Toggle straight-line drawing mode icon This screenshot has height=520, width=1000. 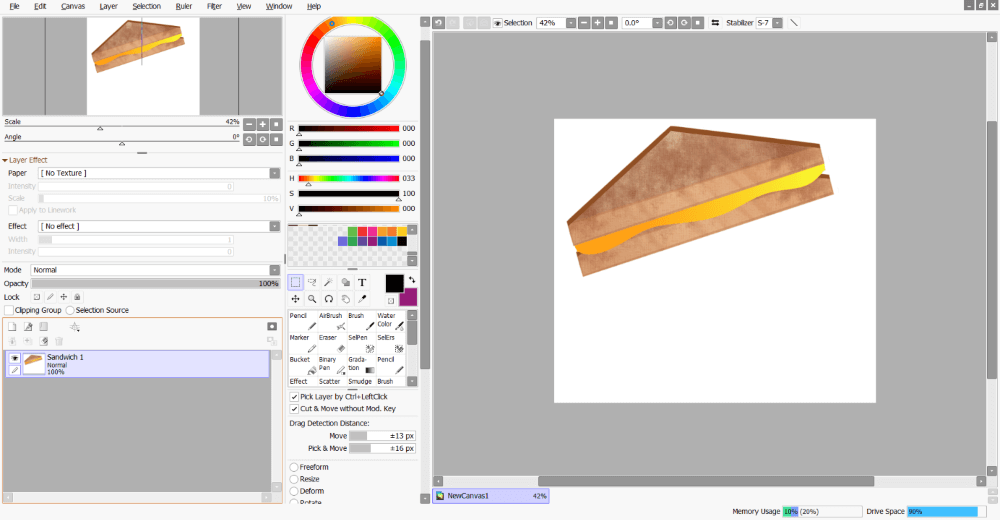click(x=794, y=23)
